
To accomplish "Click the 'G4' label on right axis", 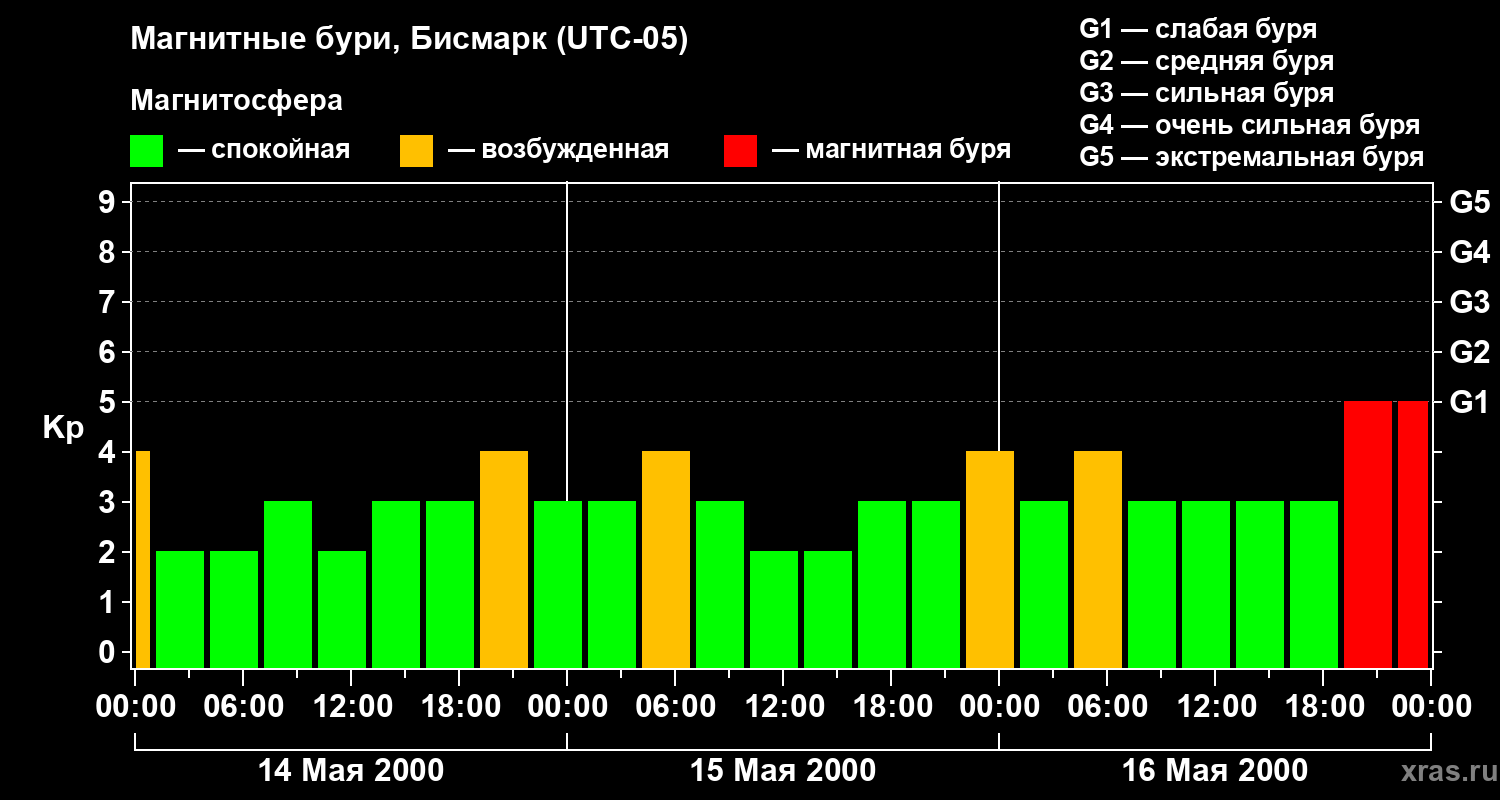I will click(1469, 252).
